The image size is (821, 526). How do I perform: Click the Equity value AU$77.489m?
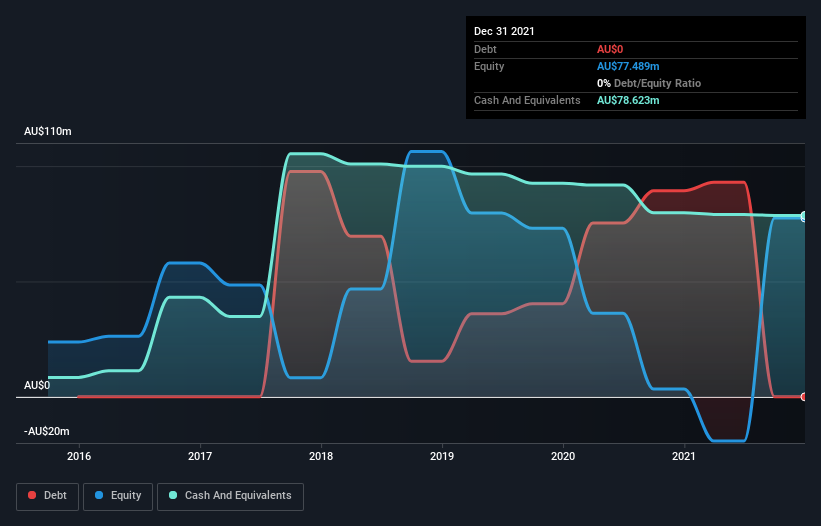628,66
